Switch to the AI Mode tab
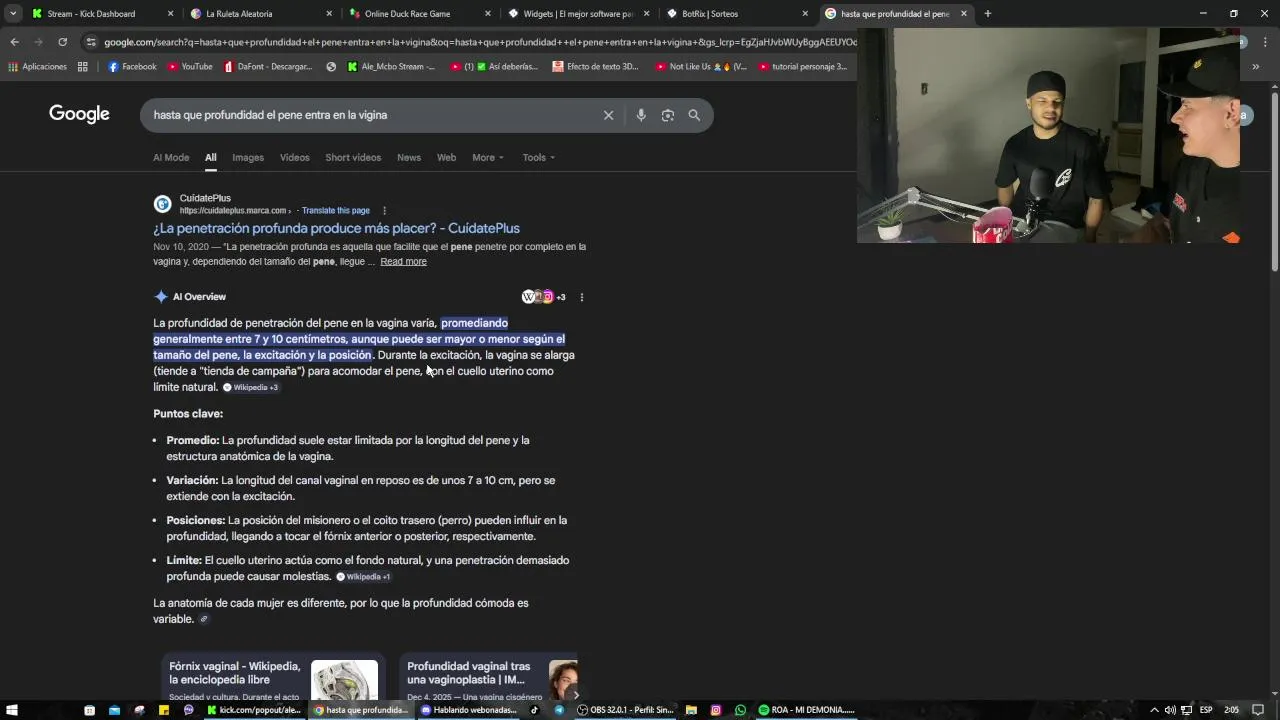The height and width of the screenshot is (720, 1280). point(171,157)
